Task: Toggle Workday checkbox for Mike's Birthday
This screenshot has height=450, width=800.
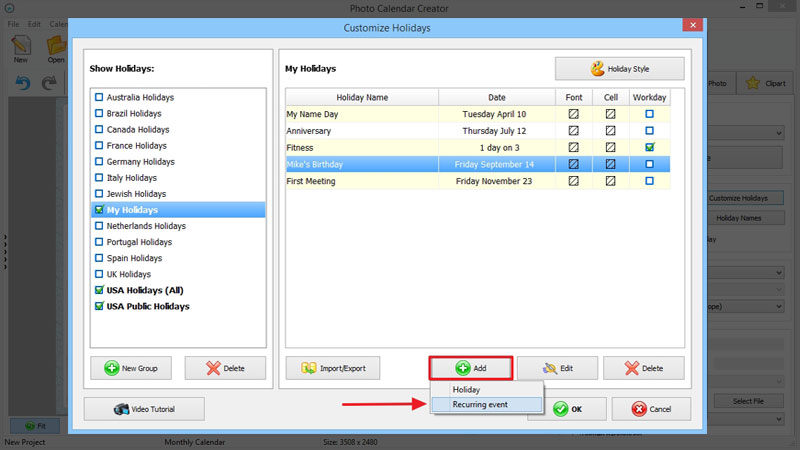Action: click(x=649, y=164)
